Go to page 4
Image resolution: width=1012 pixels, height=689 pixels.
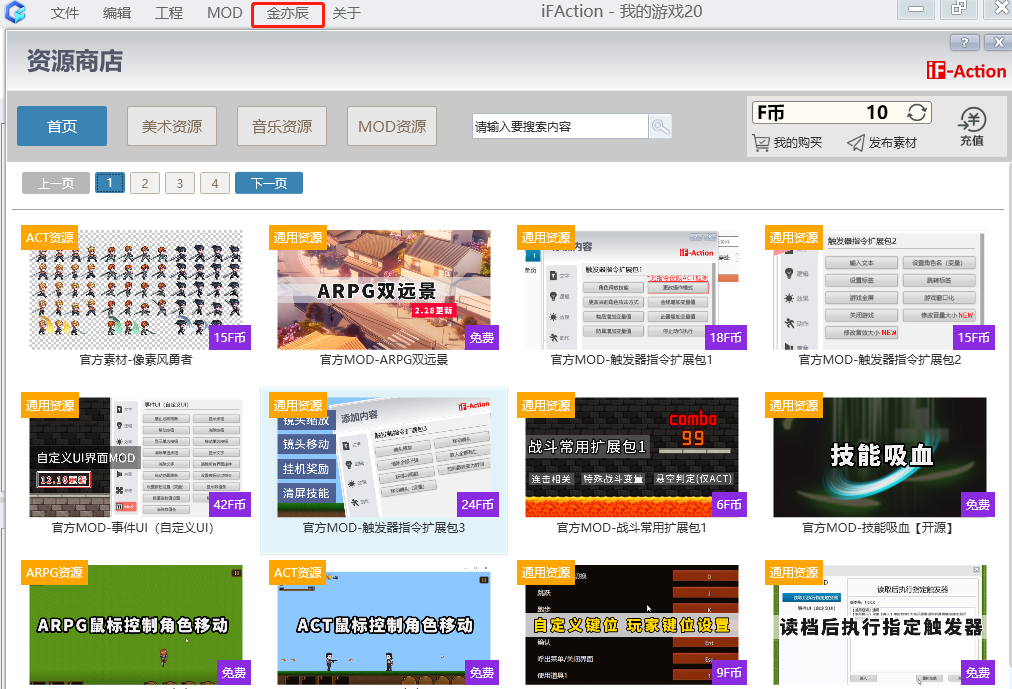point(215,183)
